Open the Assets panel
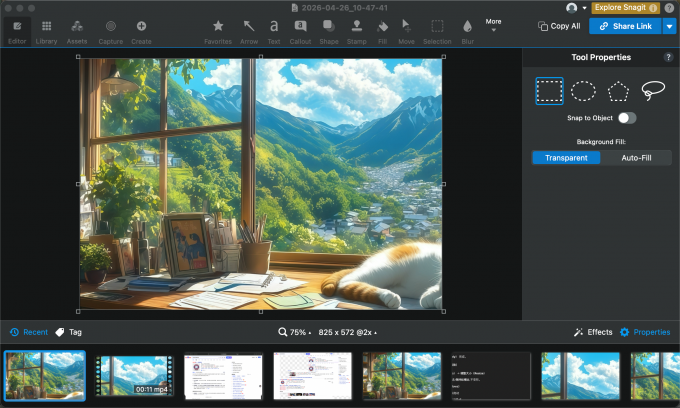 [77, 32]
